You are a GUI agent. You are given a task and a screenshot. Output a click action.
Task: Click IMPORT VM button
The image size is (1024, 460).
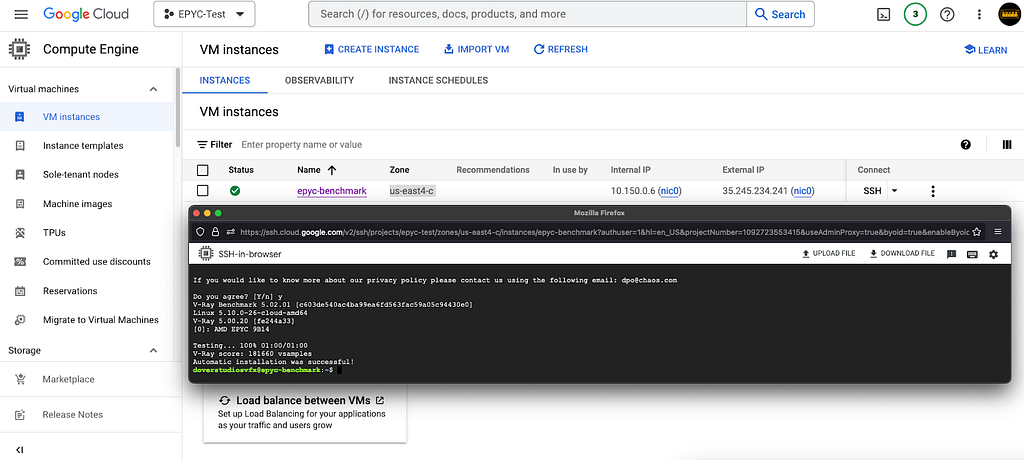coord(476,49)
